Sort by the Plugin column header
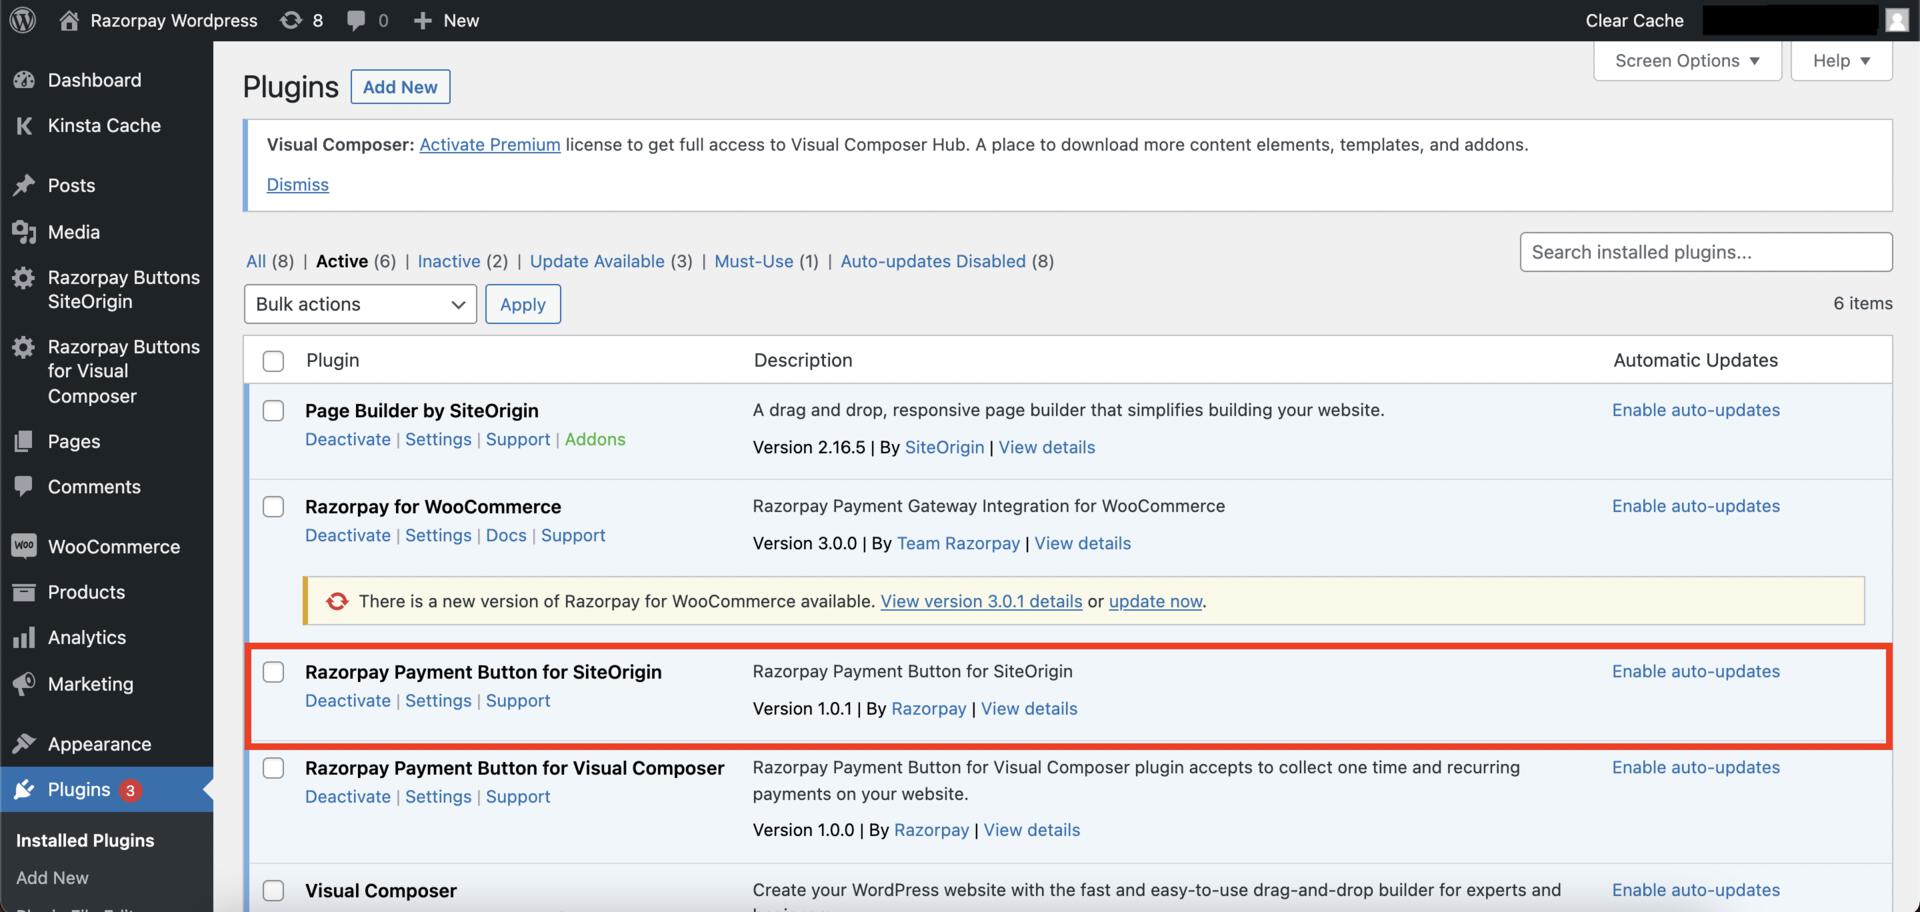This screenshot has height=912, width=1920. tap(332, 360)
